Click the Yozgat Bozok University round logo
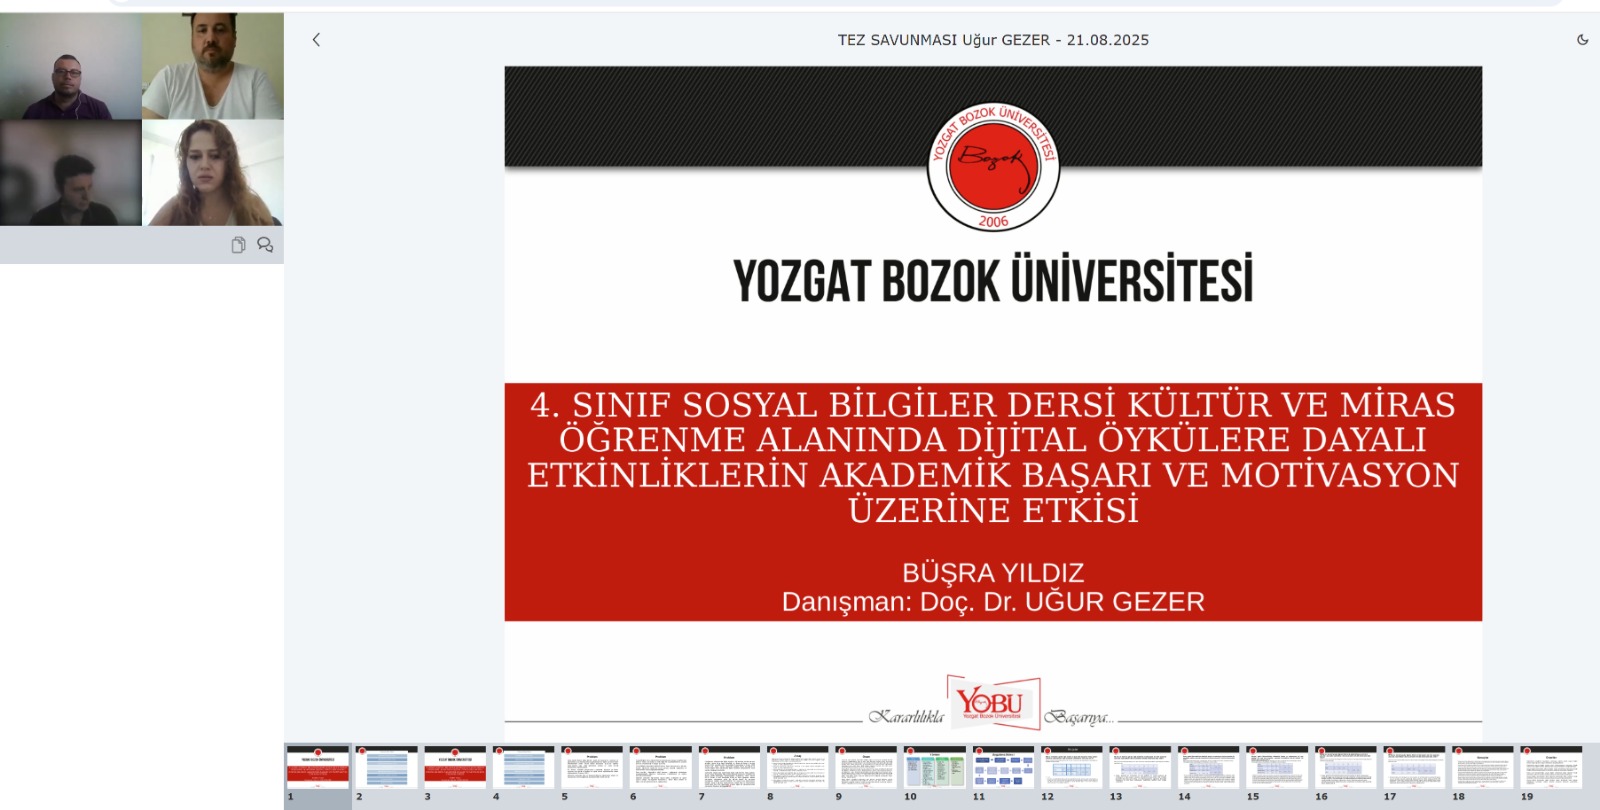 993,167
